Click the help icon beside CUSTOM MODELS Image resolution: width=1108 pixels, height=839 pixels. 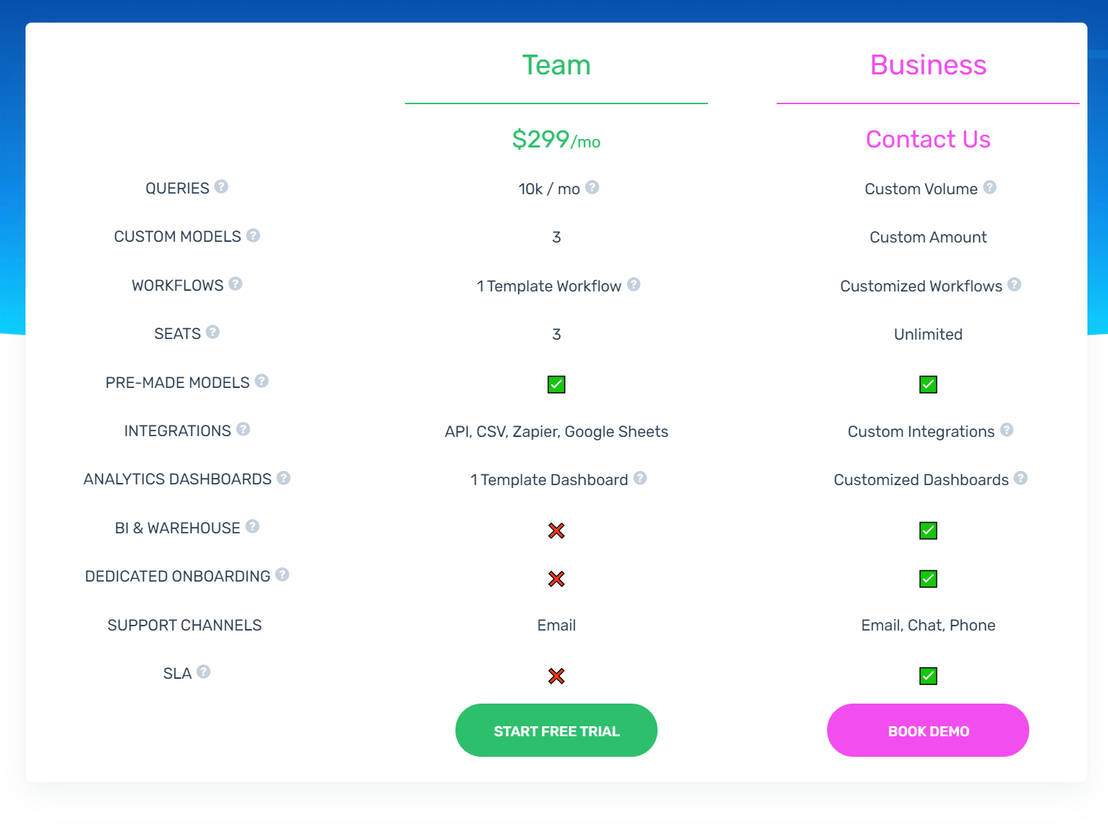click(253, 236)
